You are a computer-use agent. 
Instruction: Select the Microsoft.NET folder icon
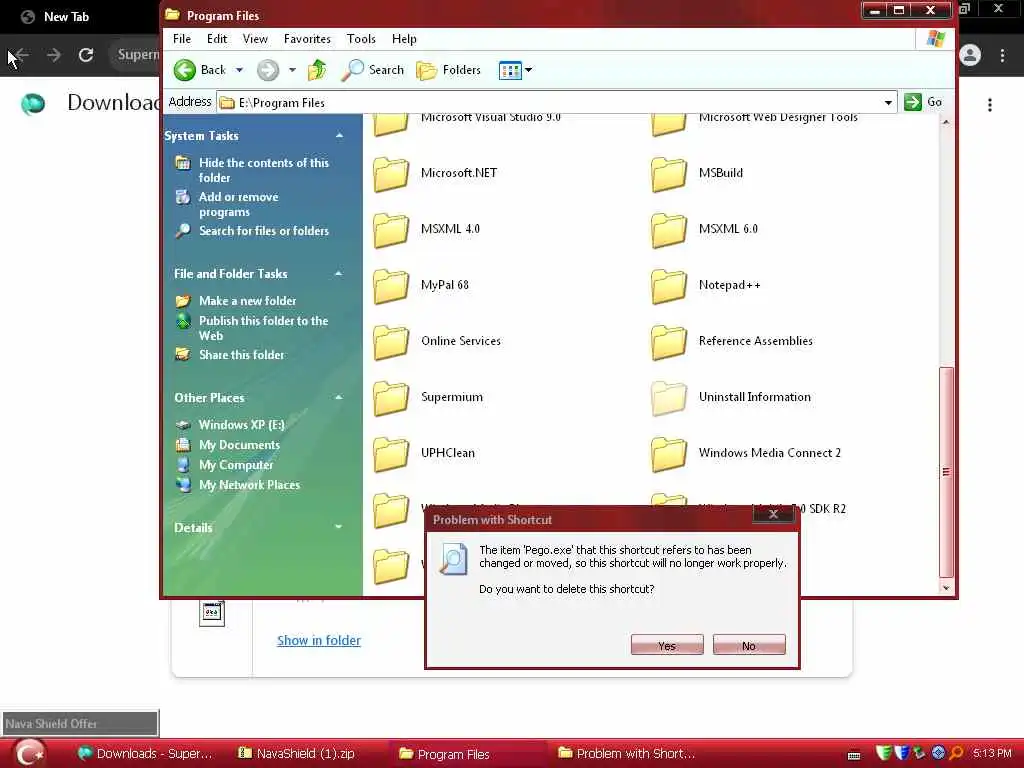391,174
